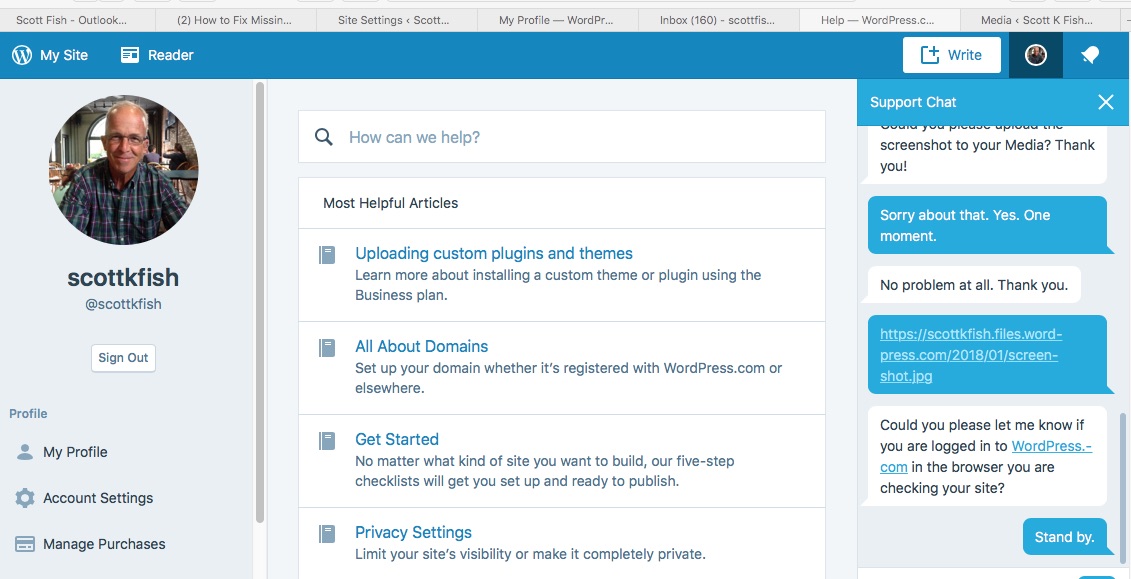Open Uploading custom plugins and themes article

pyautogui.click(x=494, y=253)
